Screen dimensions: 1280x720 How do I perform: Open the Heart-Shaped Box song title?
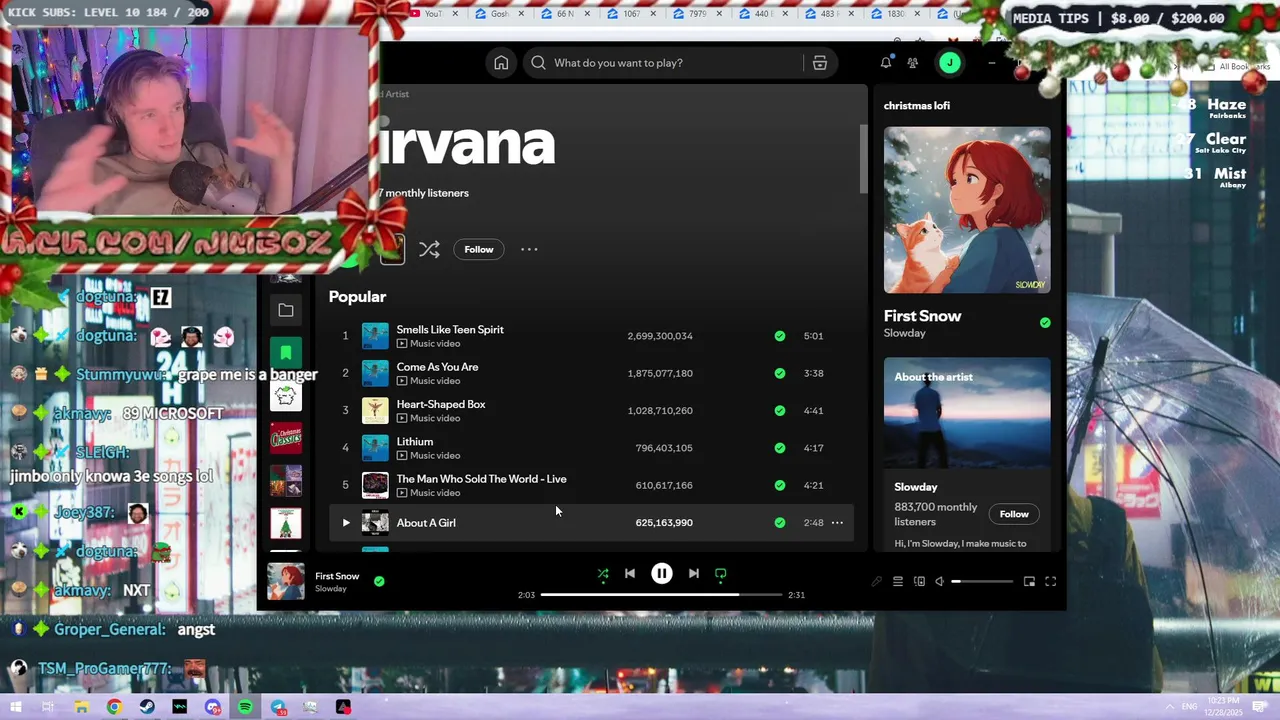click(441, 404)
